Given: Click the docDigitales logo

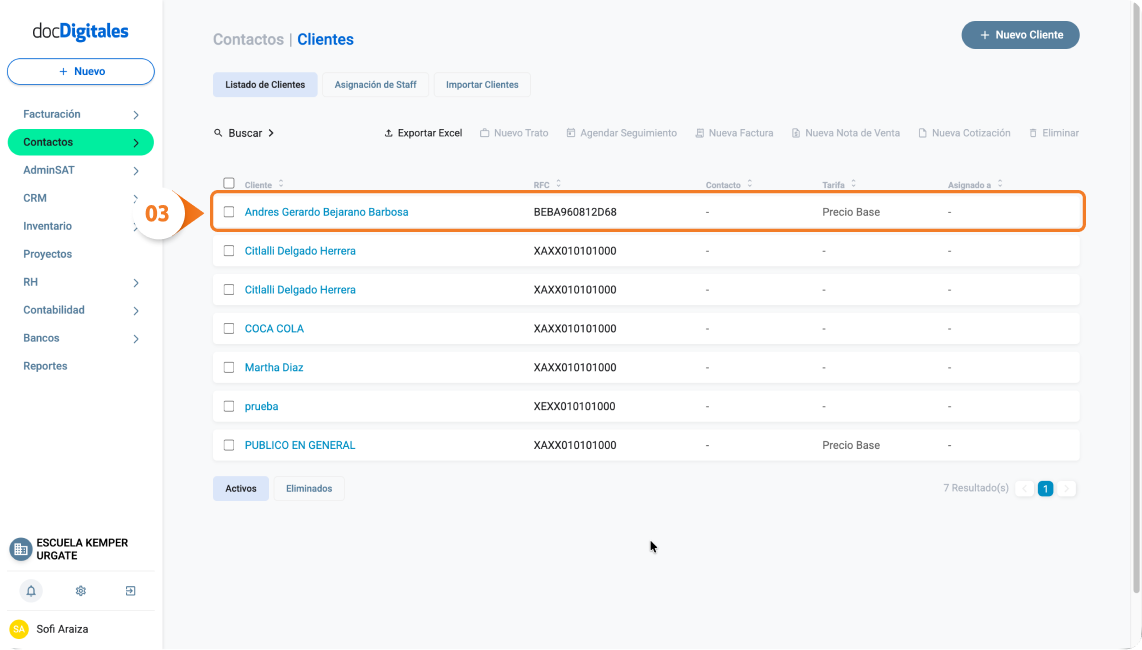Looking at the screenshot, I should tap(80, 31).
